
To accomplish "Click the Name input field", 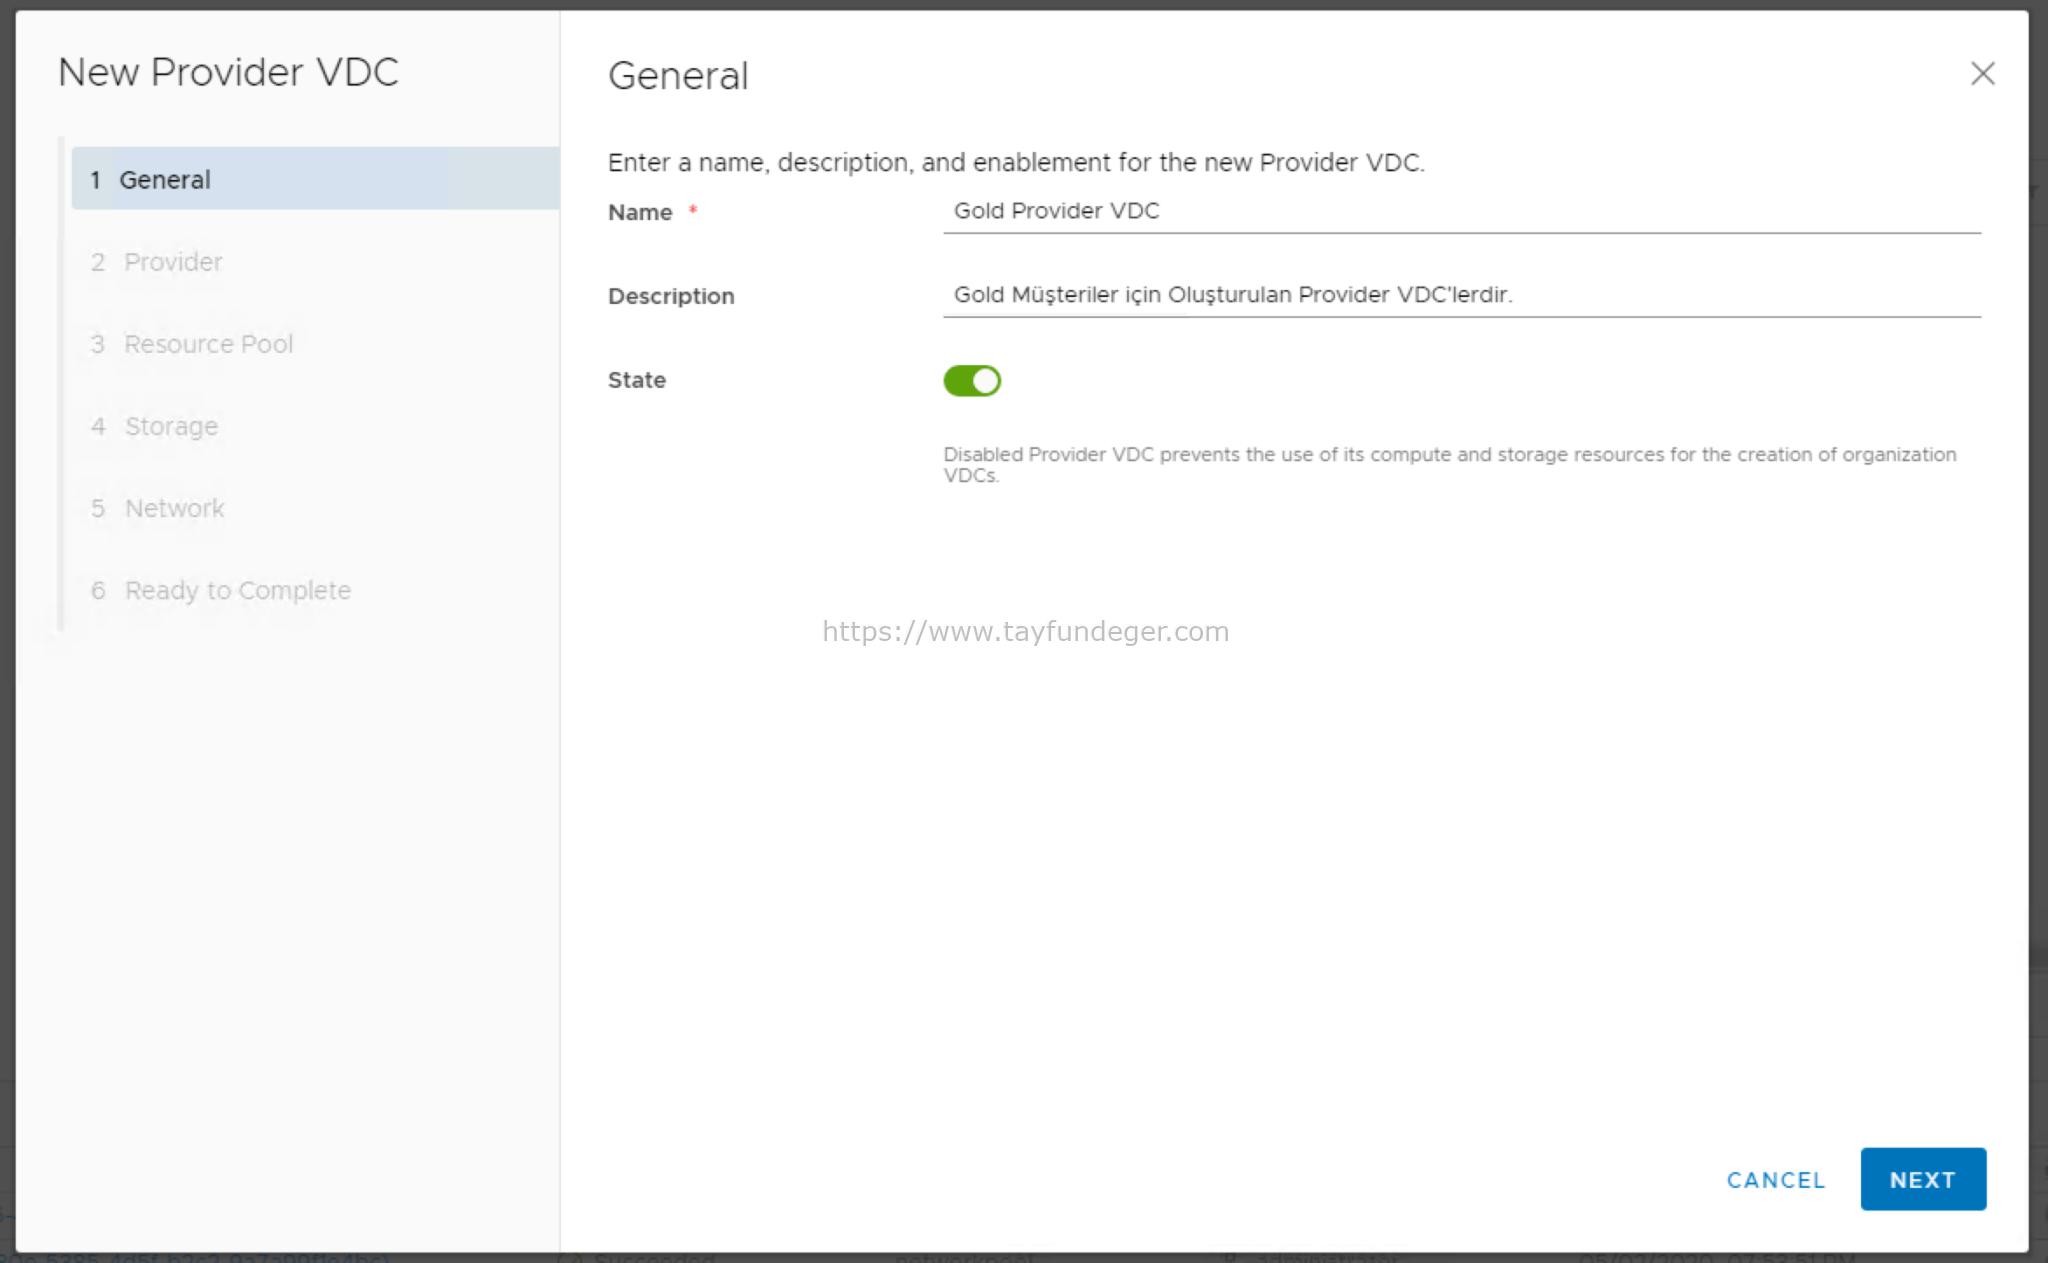I will (1460, 211).
